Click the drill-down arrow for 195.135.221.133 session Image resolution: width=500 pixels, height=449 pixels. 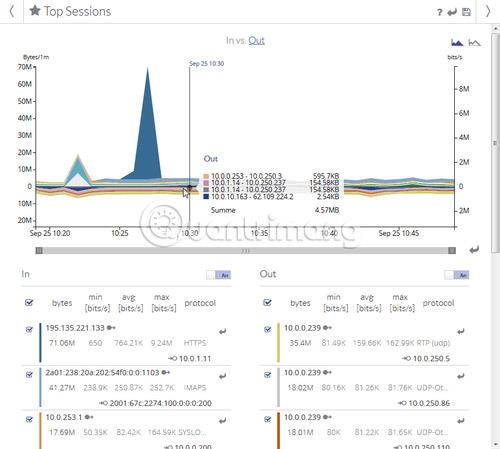[x=222, y=331]
